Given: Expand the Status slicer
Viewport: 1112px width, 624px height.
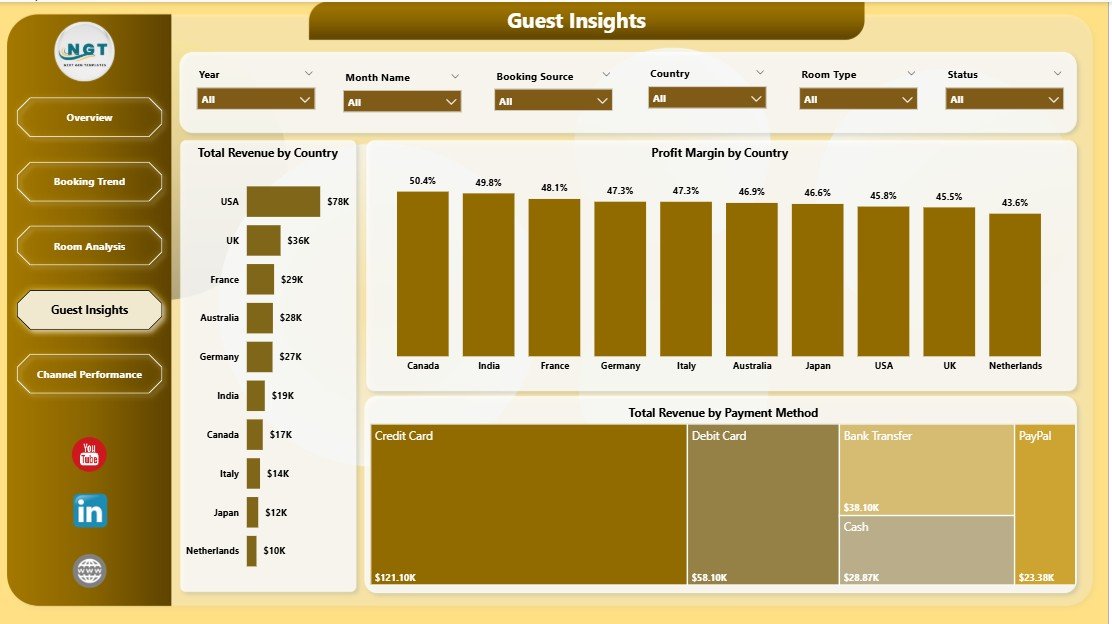Looking at the screenshot, I should pyautogui.click(x=1003, y=100).
